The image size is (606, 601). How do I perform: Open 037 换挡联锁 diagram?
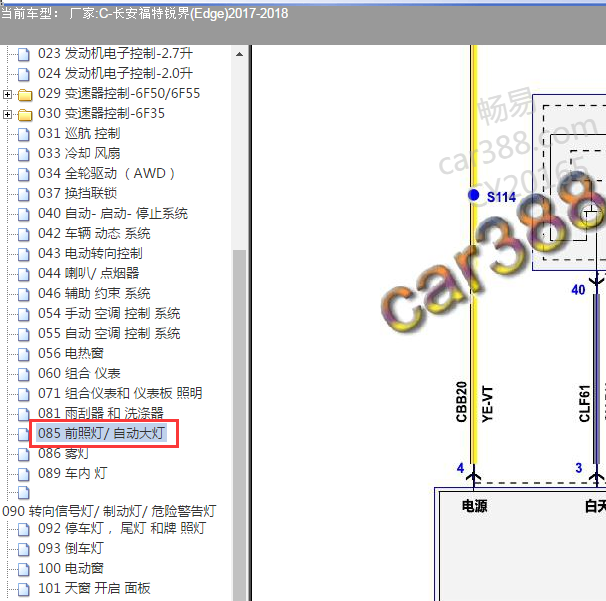77,193
